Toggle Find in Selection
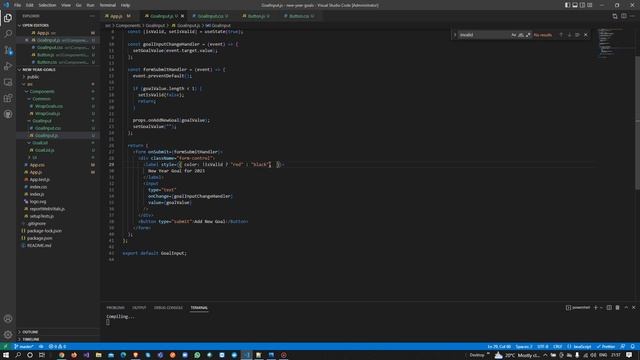The image size is (640, 360). 578,35
